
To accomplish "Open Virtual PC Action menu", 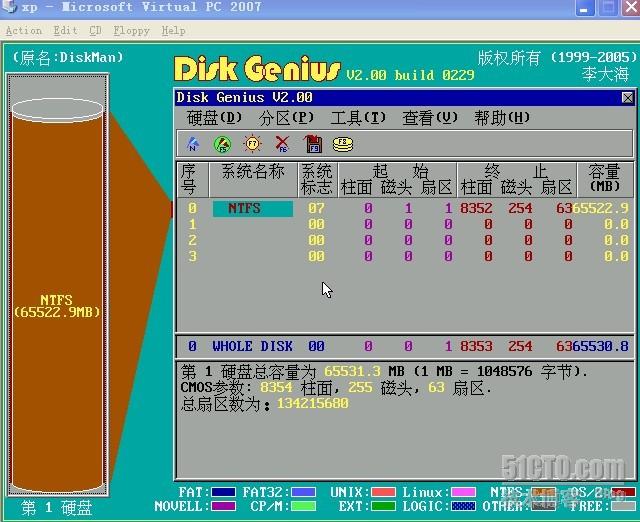I will (x=24, y=31).
